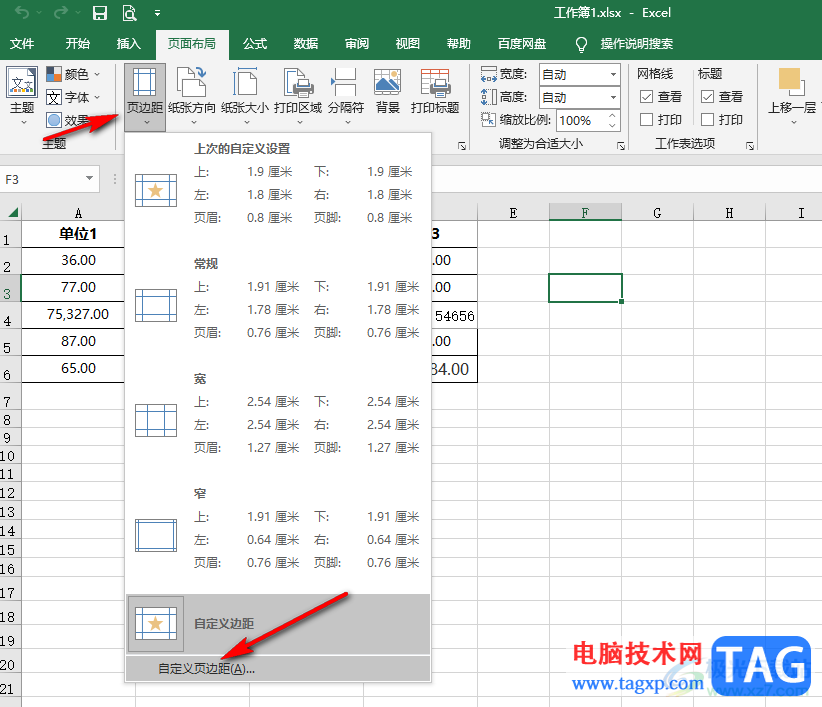Open the Customize Quick Access Toolbar arrow
This screenshot has width=822, height=707.
(x=157, y=13)
